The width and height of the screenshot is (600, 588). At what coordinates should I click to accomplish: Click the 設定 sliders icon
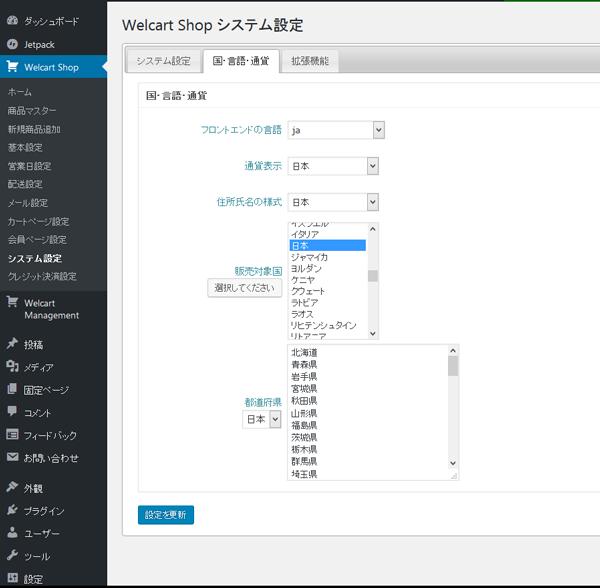12,578
